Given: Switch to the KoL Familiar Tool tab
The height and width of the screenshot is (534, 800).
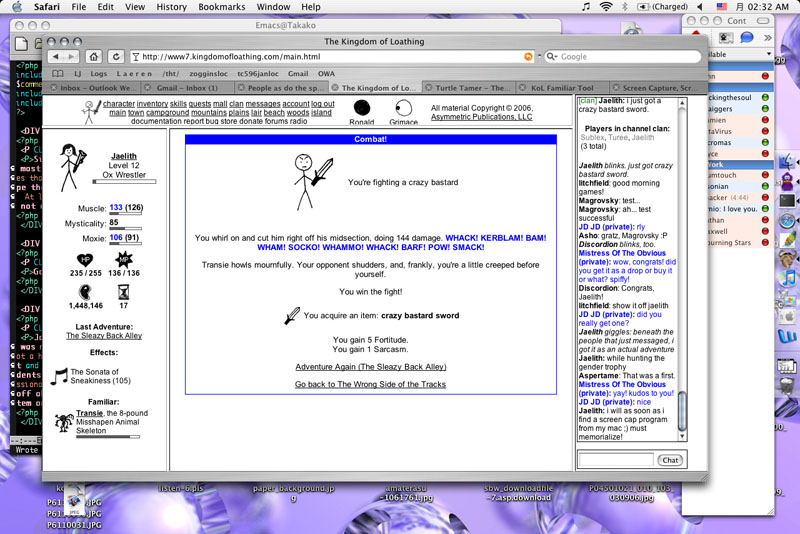Looking at the screenshot, I should [x=562, y=88].
